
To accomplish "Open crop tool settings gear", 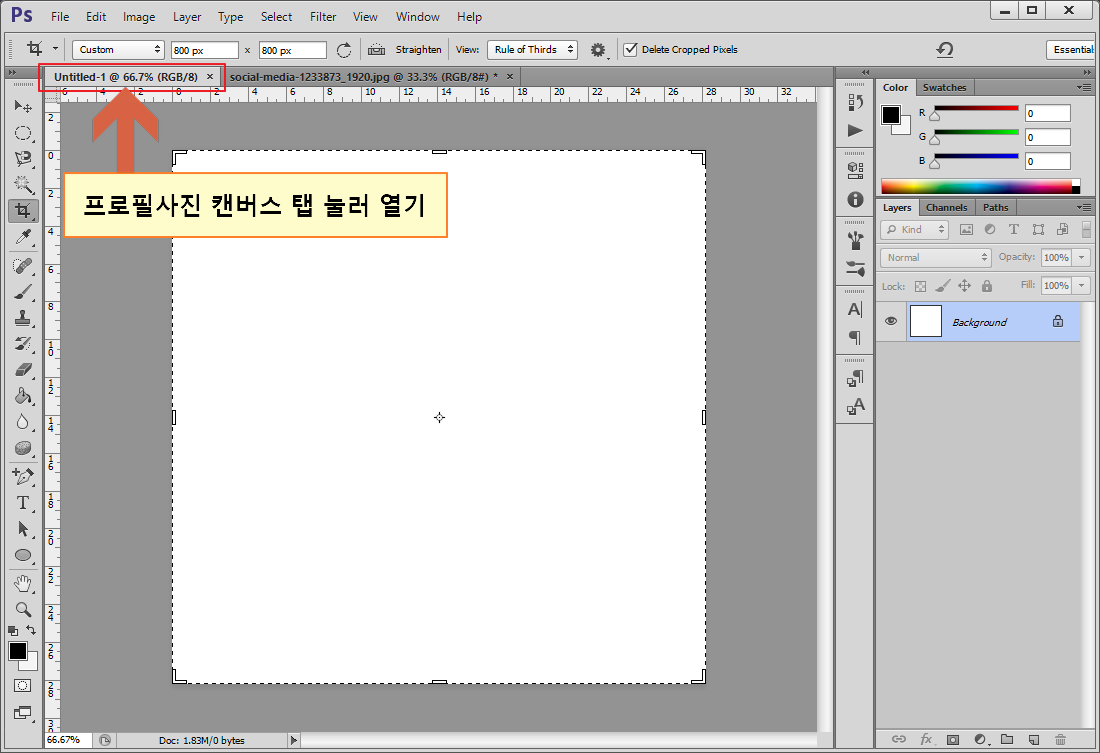I will point(598,50).
